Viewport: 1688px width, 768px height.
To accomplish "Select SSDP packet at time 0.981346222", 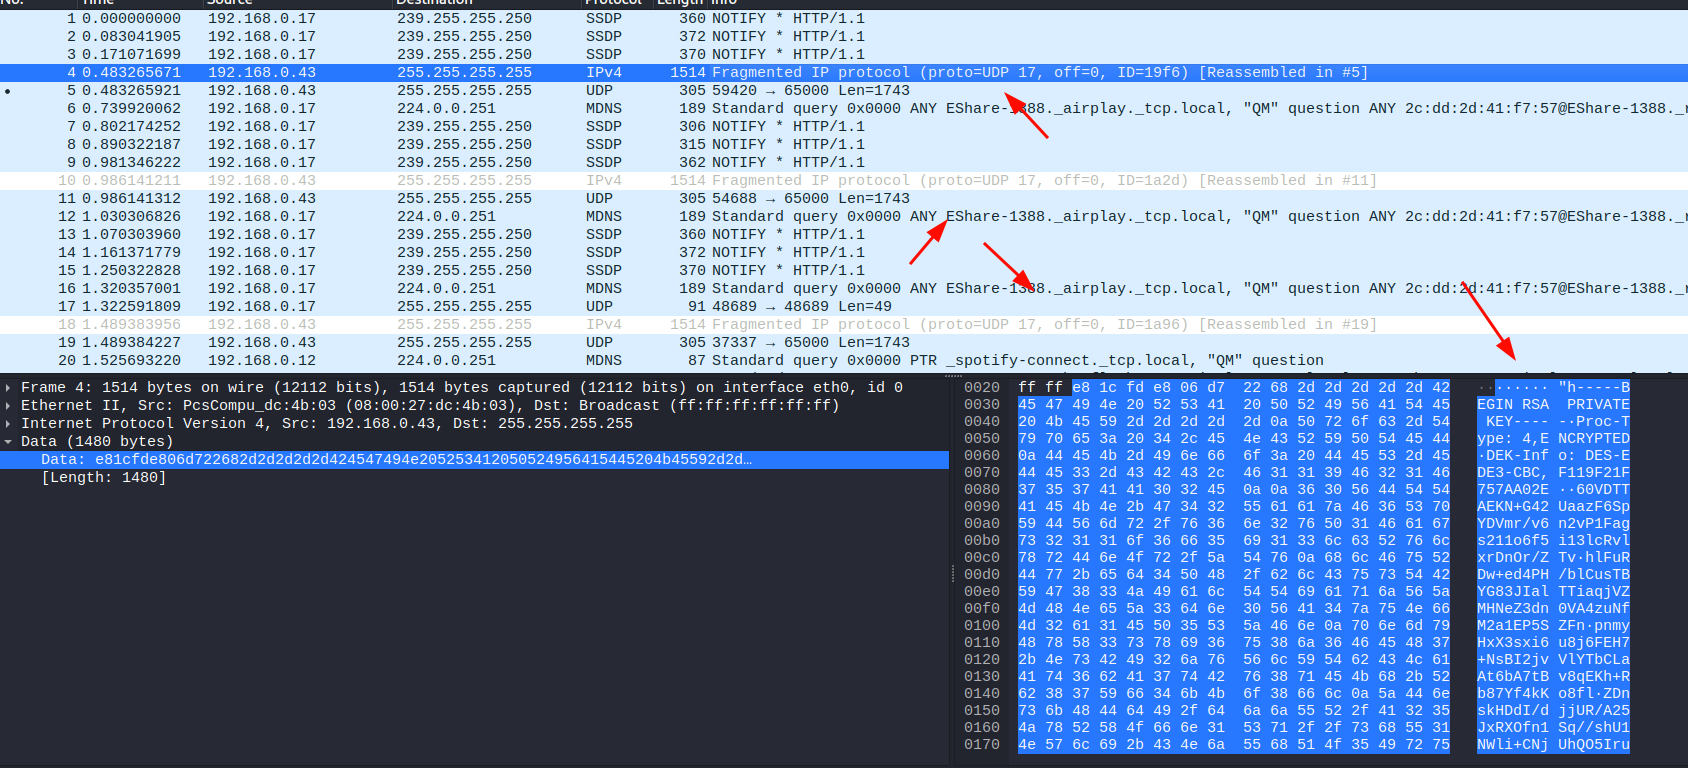I will 844,162.
